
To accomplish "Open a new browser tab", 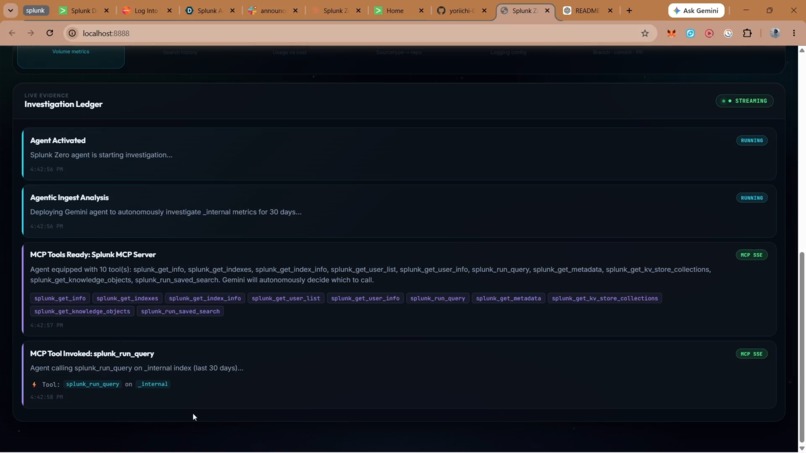I will pyautogui.click(x=629, y=10).
